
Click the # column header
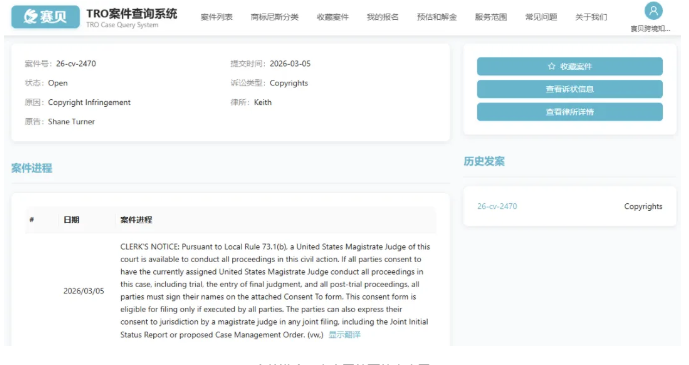coord(32,220)
